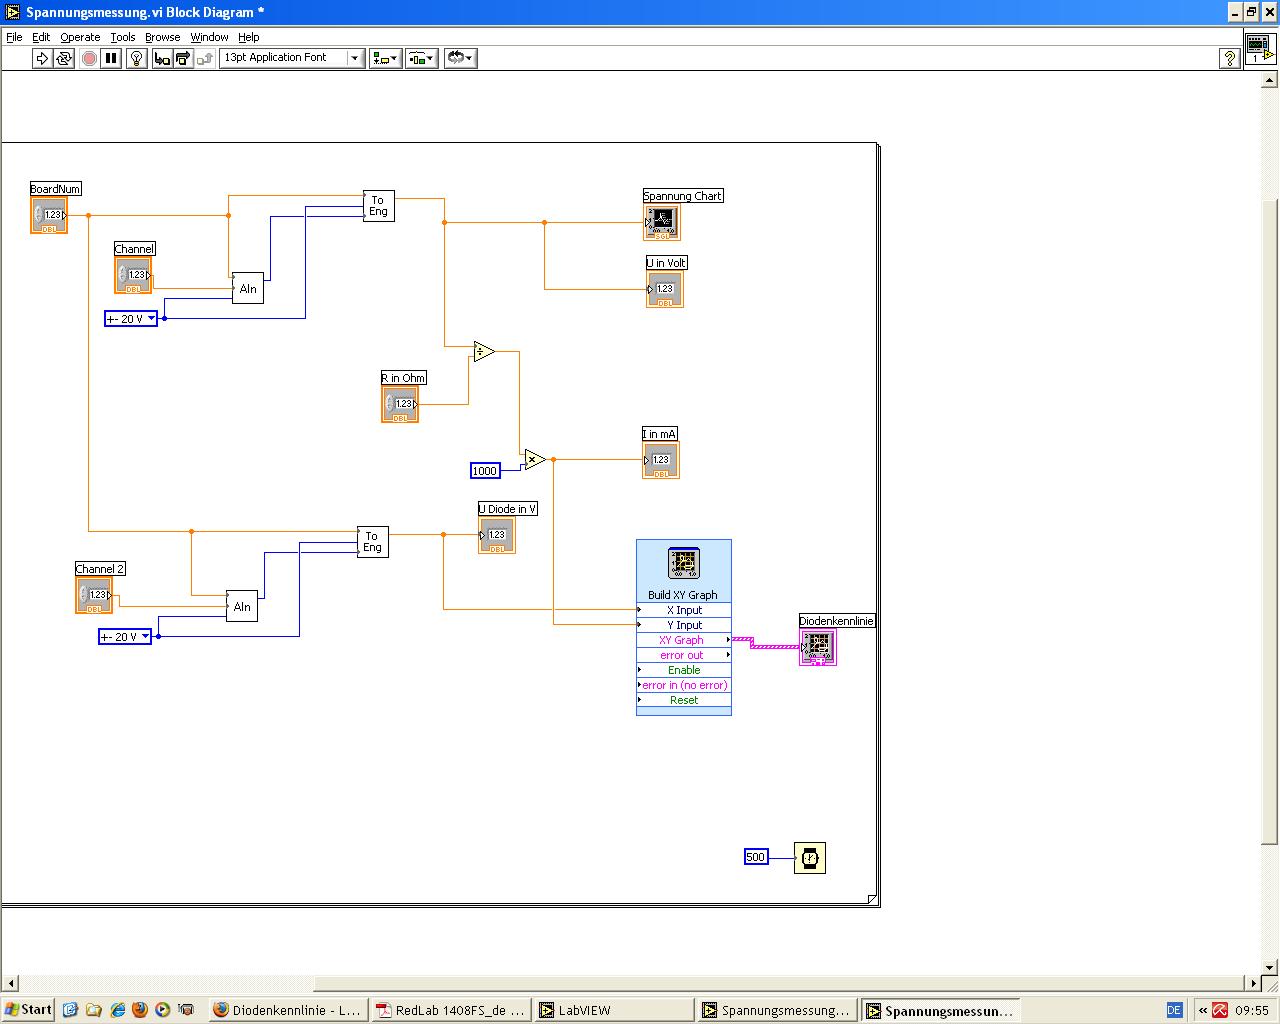The width and height of the screenshot is (1280, 1024).
Task: Select the I in mA indicator terminal
Action: (x=661, y=460)
